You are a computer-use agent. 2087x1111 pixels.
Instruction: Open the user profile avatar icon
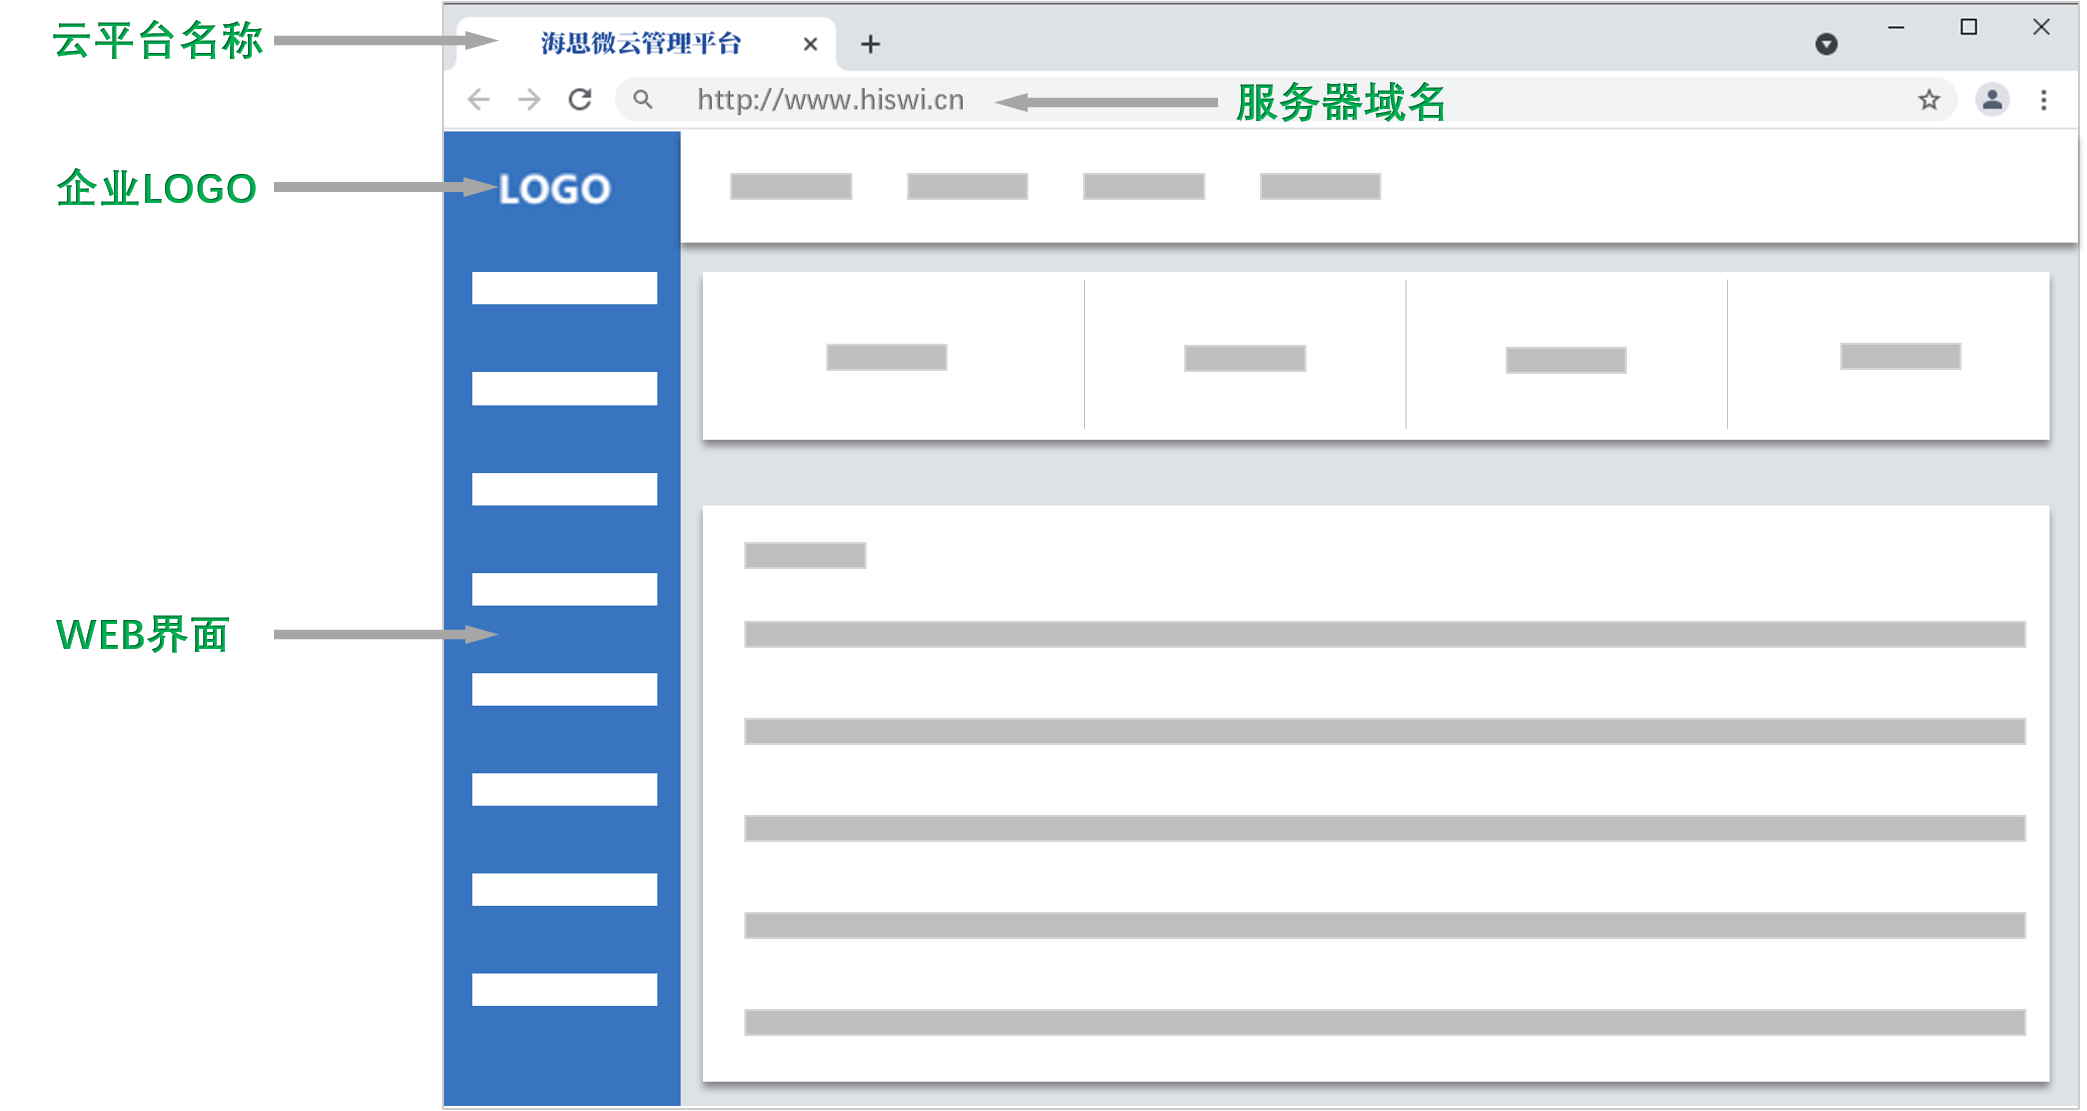pos(1992,100)
